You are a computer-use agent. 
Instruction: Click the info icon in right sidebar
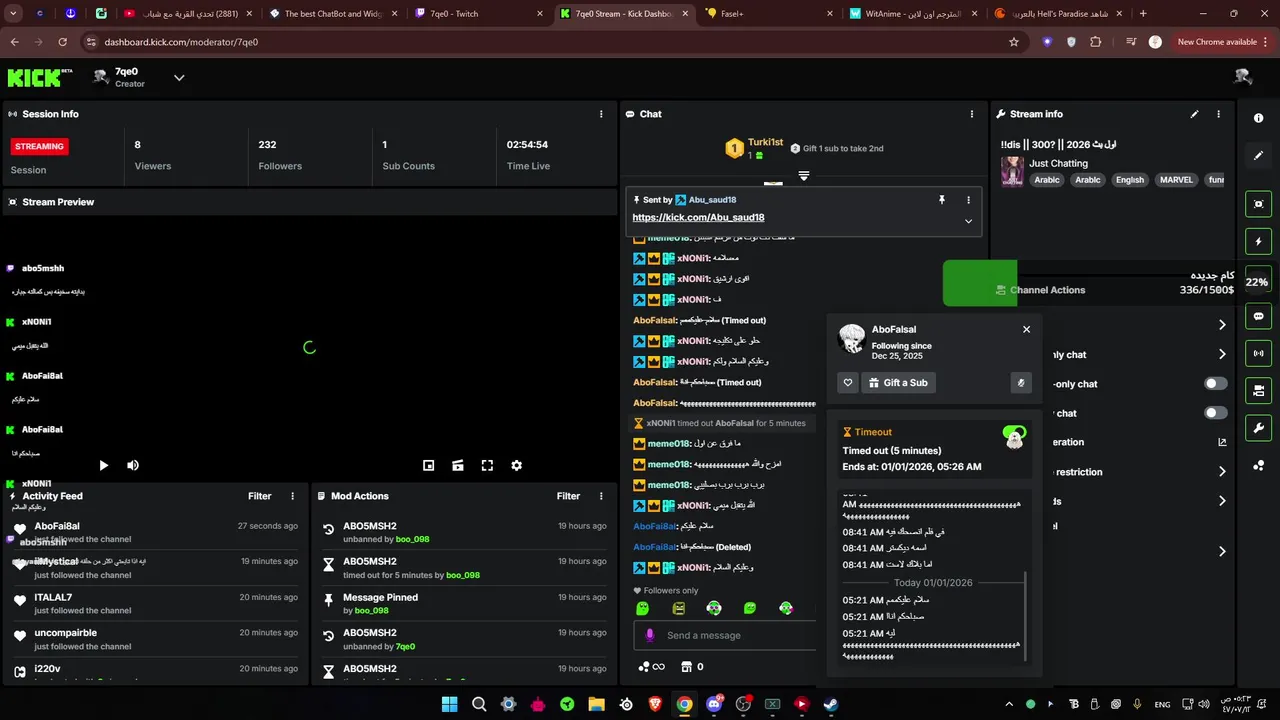[1258, 118]
